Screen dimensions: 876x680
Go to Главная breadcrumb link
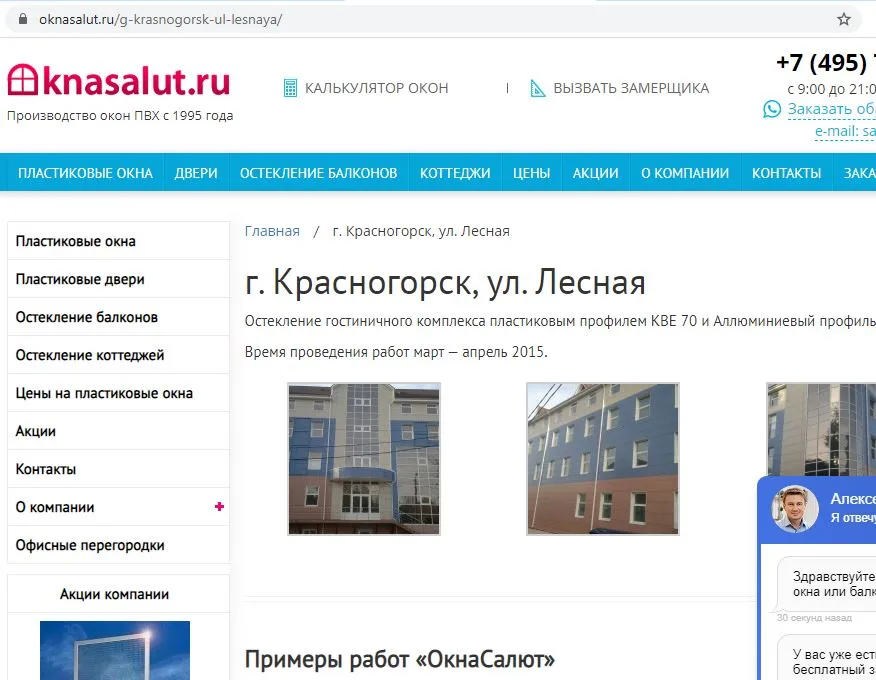coord(272,231)
